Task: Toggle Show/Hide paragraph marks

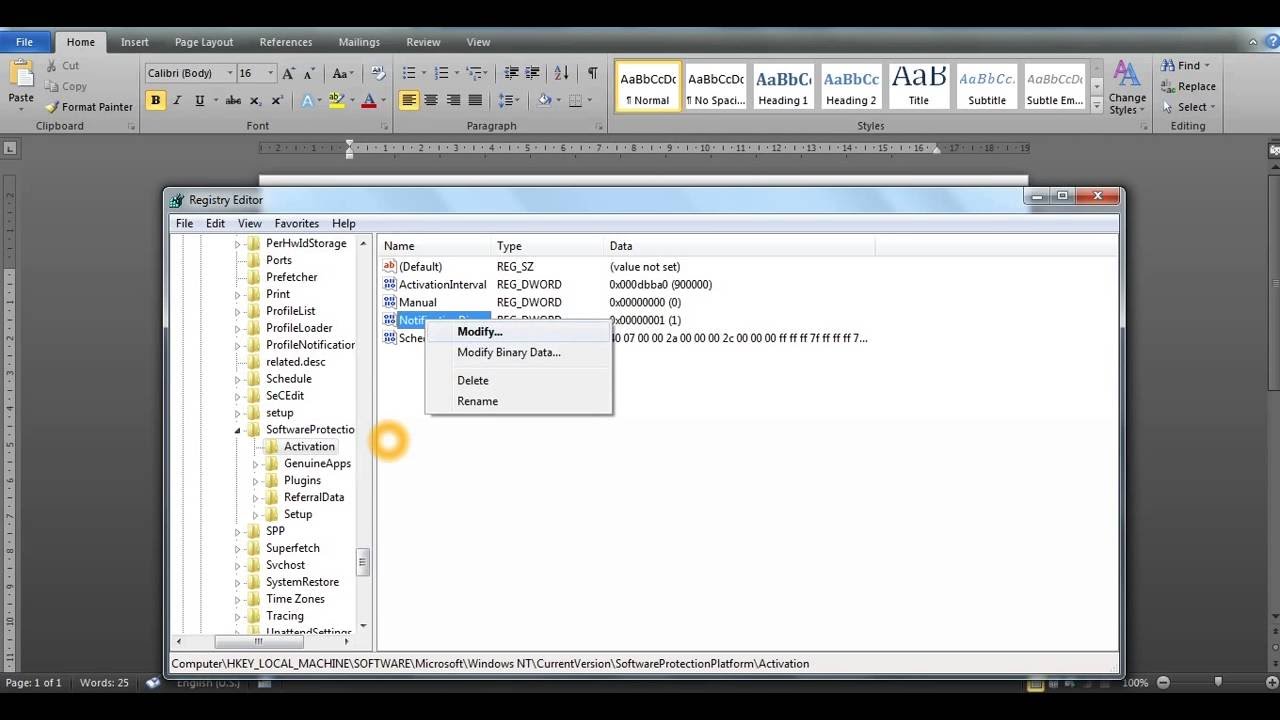Action: coord(592,73)
